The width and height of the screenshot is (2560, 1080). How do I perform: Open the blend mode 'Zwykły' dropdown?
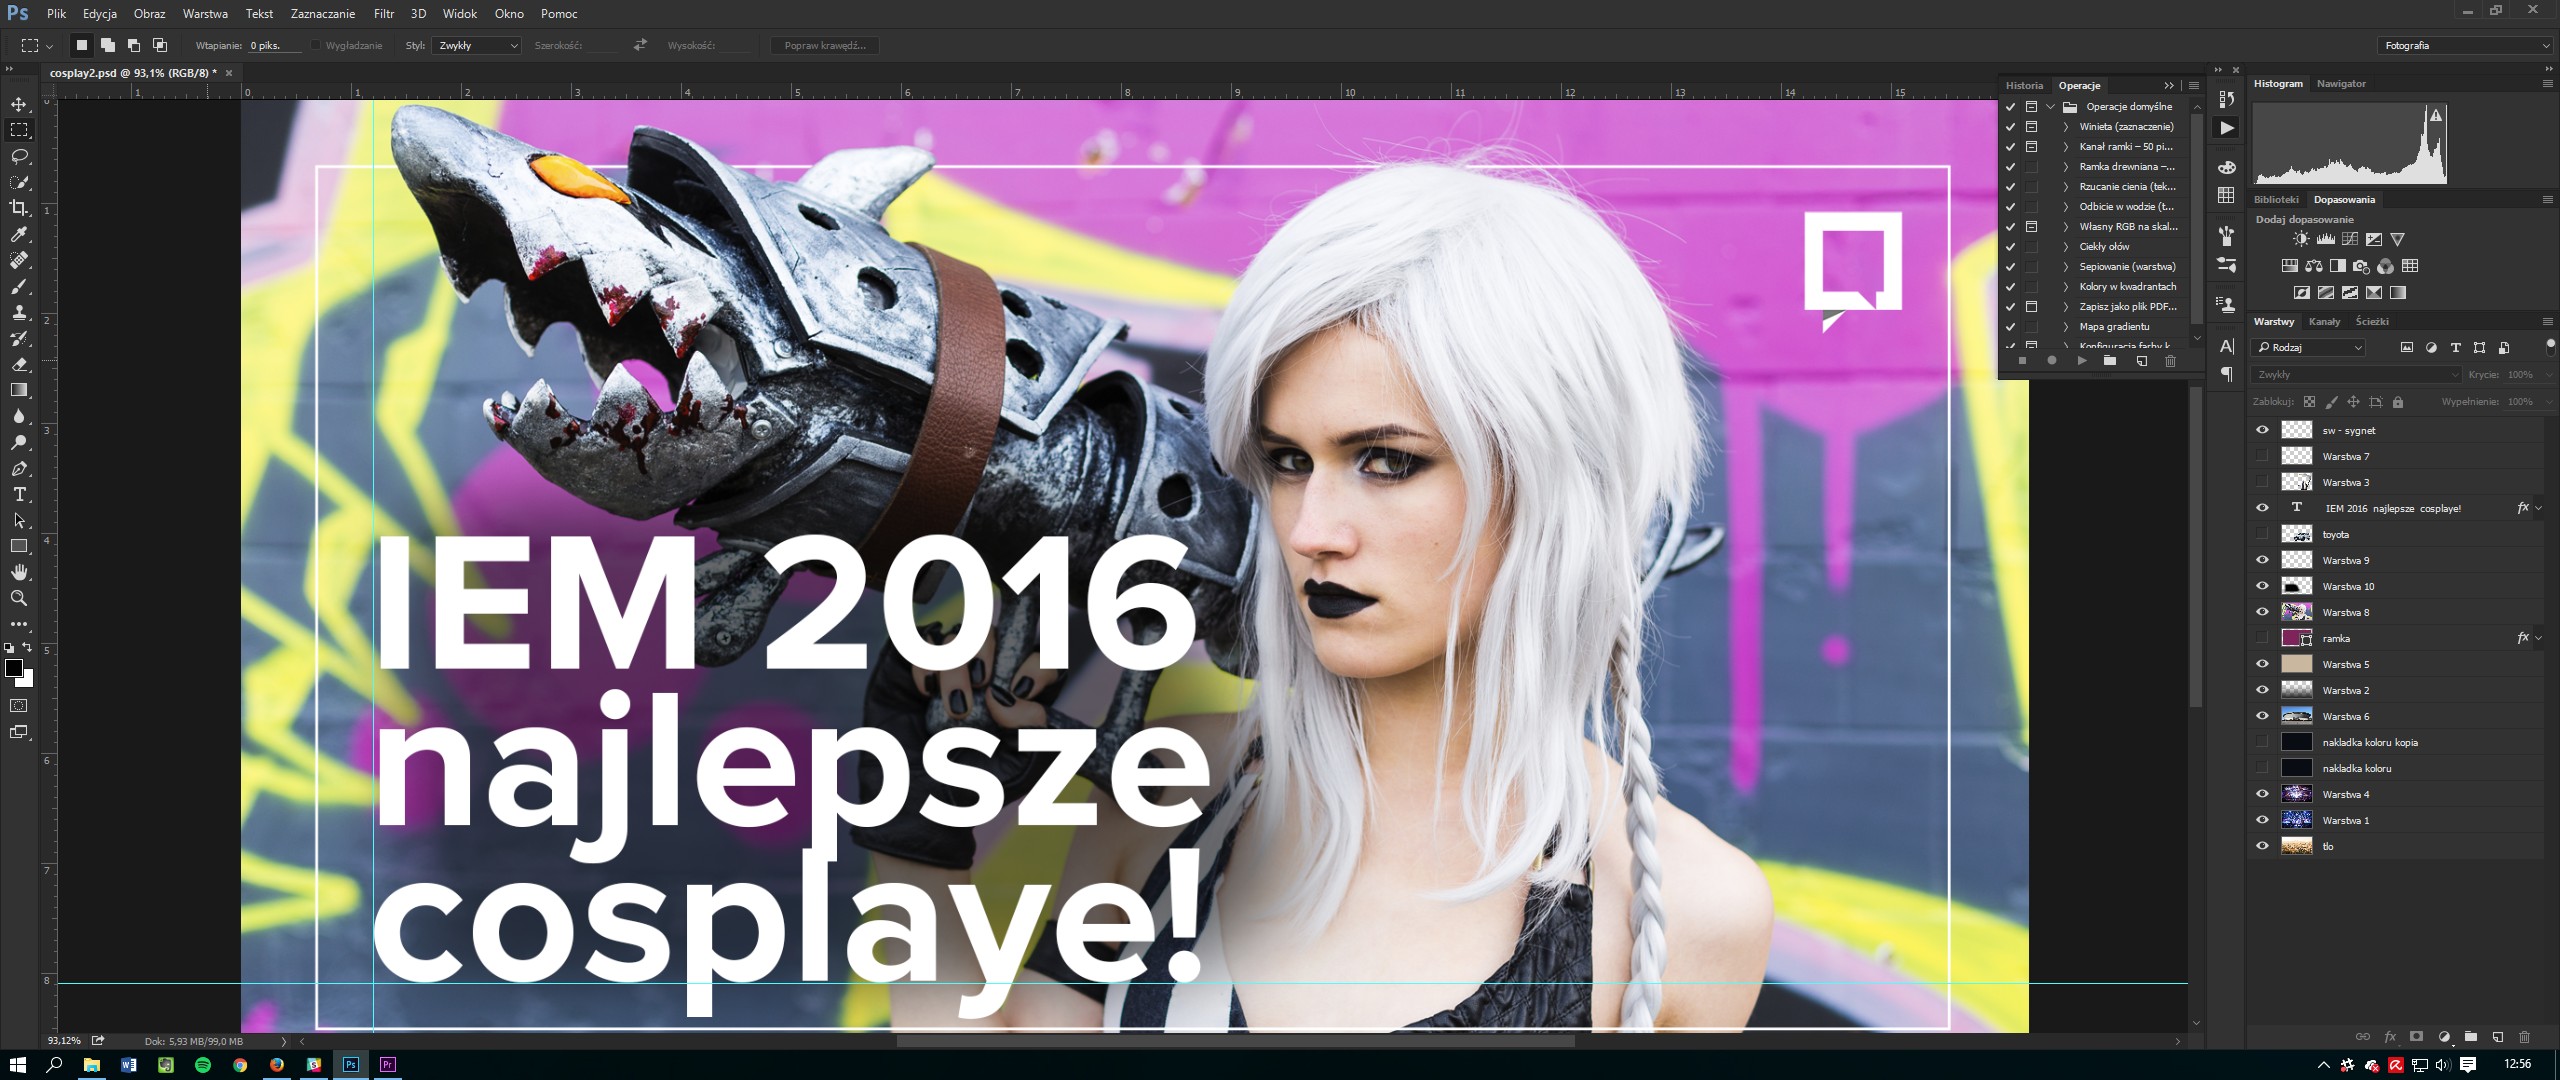click(2355, 374)
